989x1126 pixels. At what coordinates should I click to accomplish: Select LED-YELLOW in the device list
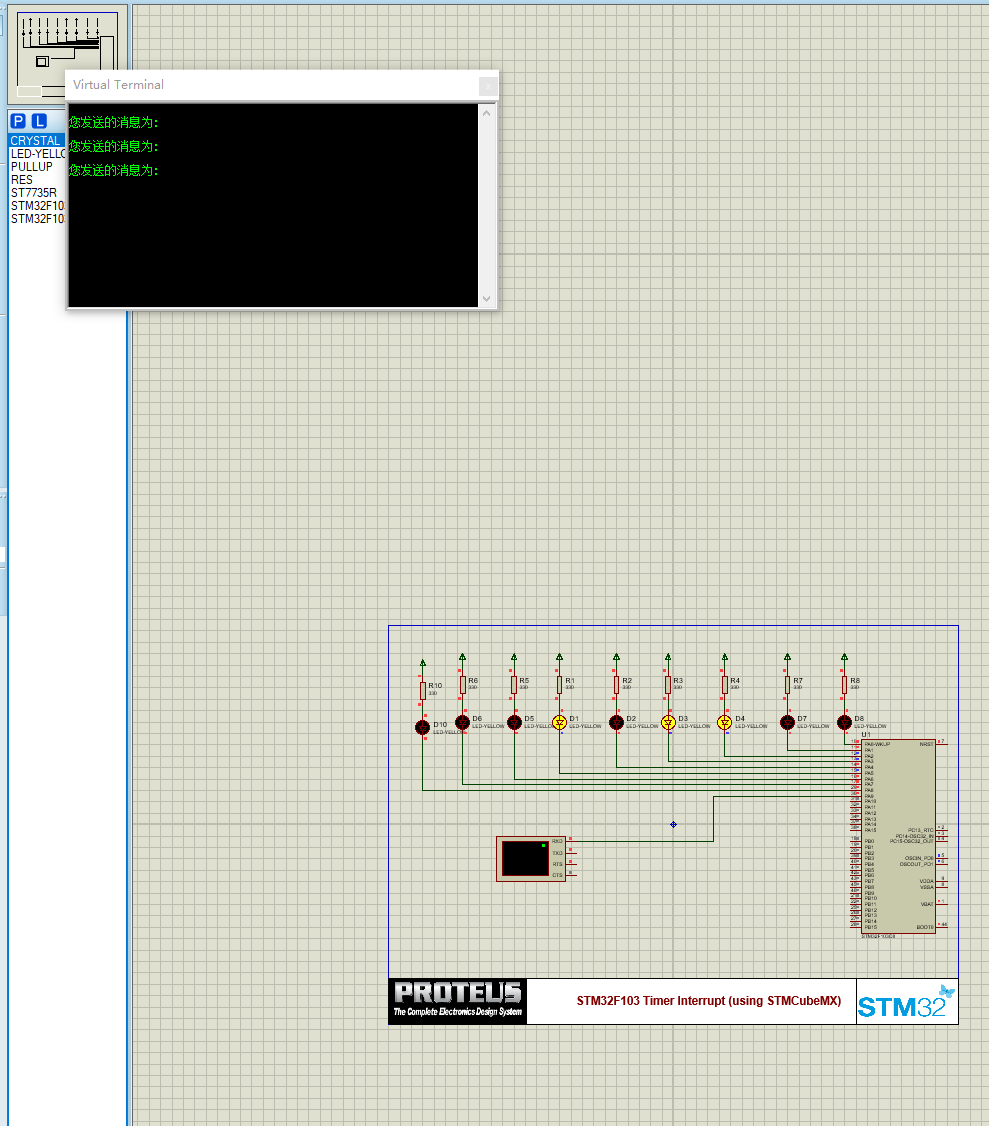[x=37, y=154]
